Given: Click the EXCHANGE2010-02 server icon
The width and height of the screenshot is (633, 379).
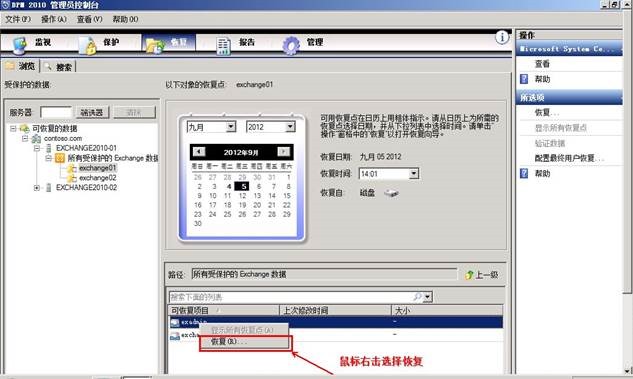Looking at the screenshot, I should click(49, 187).
